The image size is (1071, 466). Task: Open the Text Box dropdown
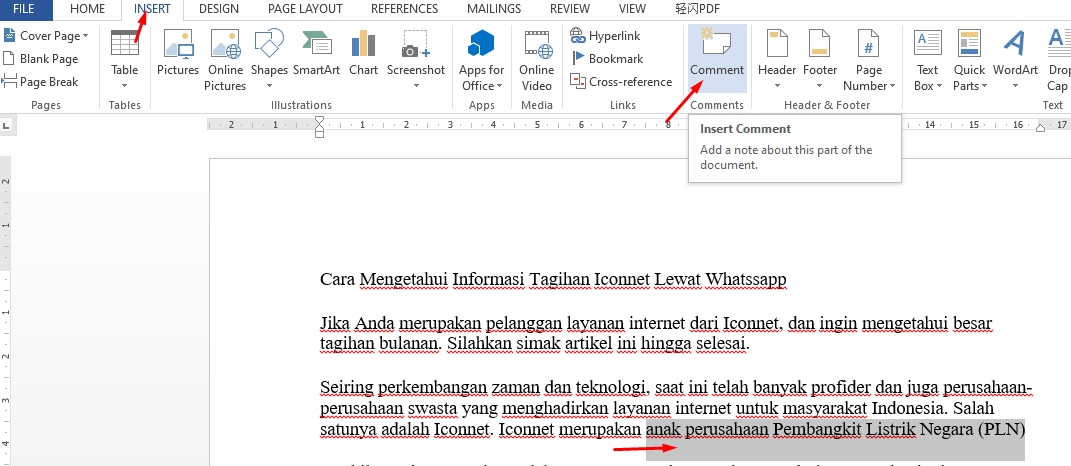click(928, 60)
